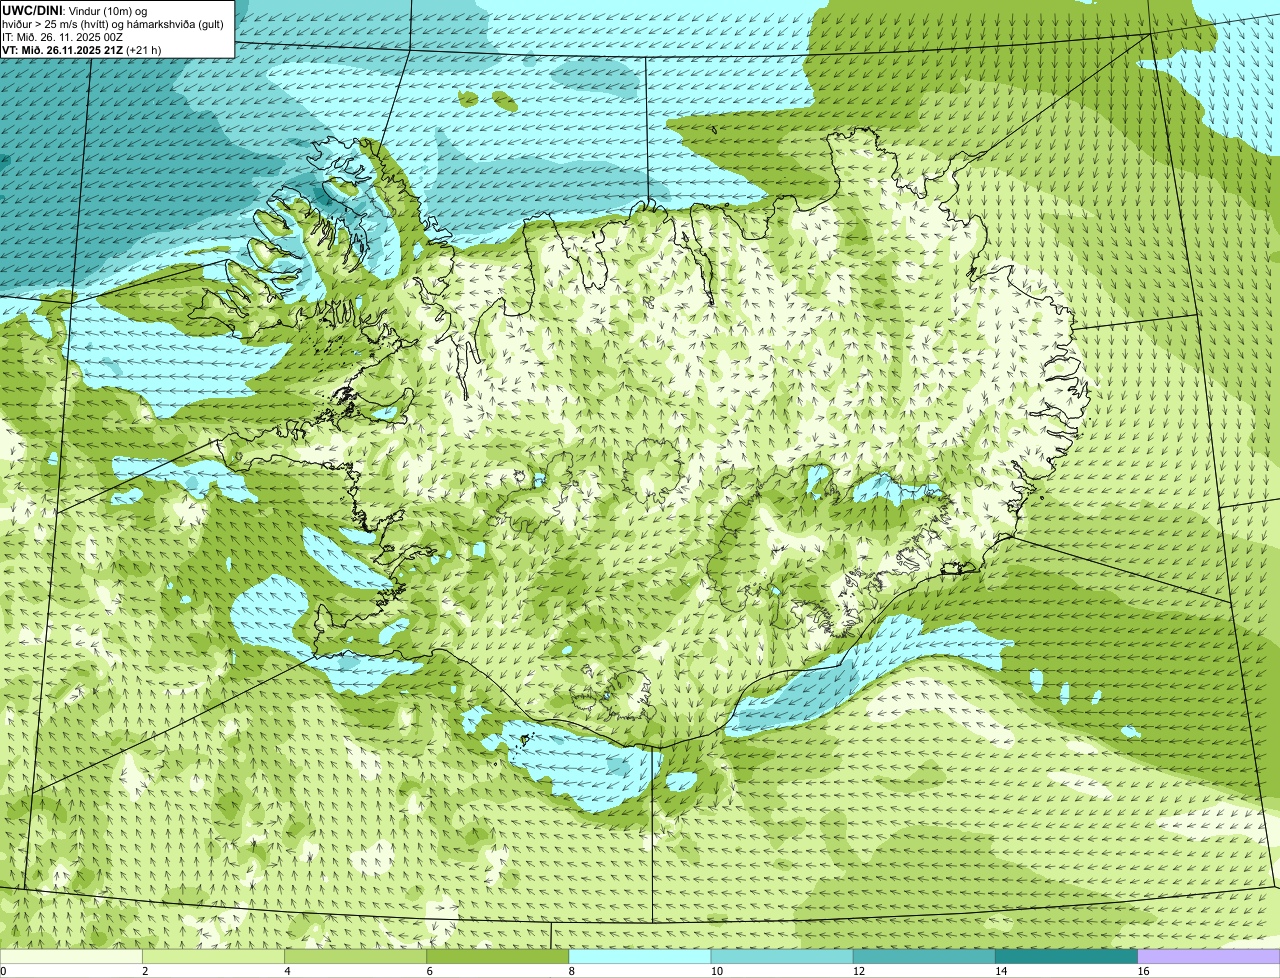Click the legend label '16'
The image size is (1280, 978).
pyautogui.click(x=1143, y=971)
